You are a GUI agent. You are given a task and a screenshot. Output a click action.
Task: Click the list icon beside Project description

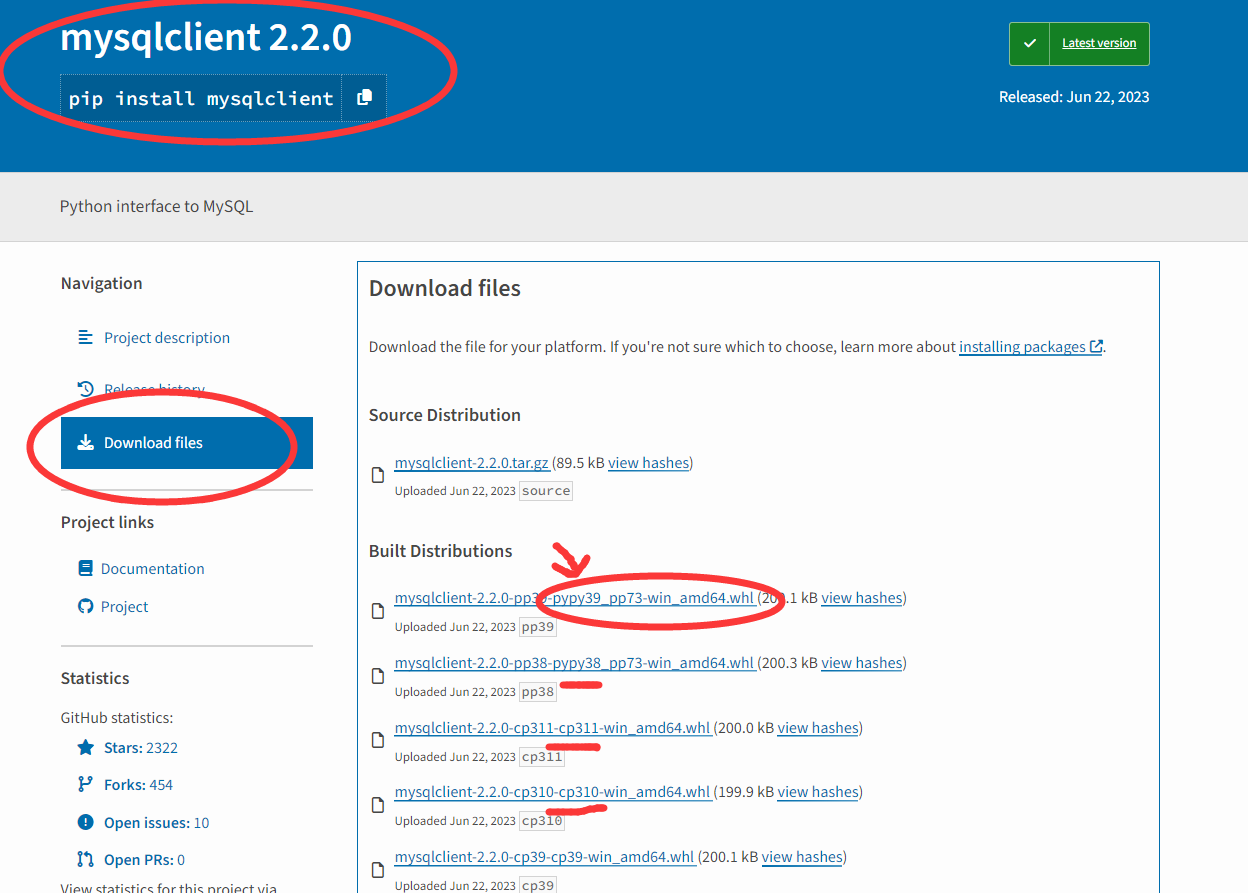click(85, 337)
